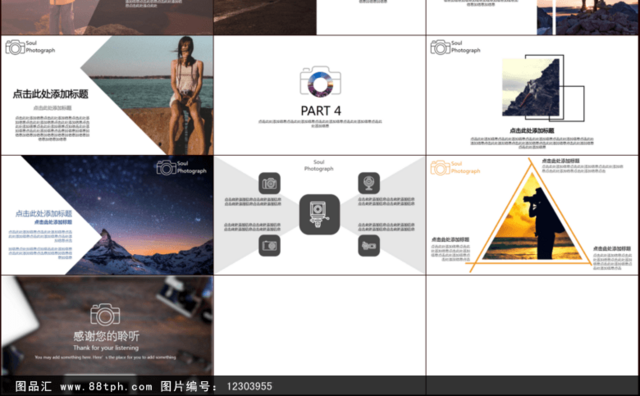The image size is (640, 396).
Task: Click the video camcorder icon
Action: pyautogui.click(x=369, y=245)
